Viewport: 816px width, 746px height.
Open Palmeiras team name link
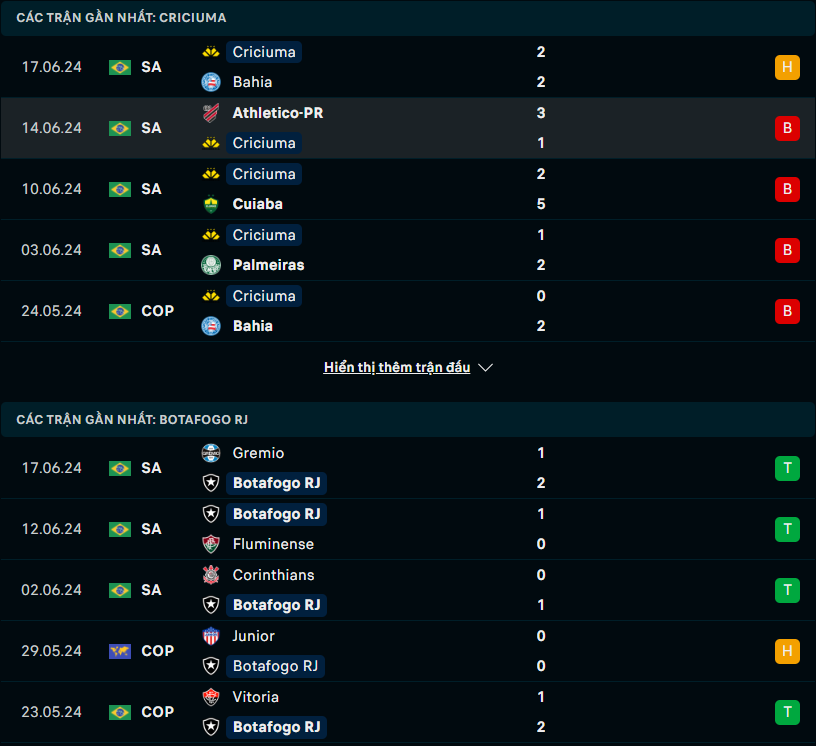tap(269, 265)
